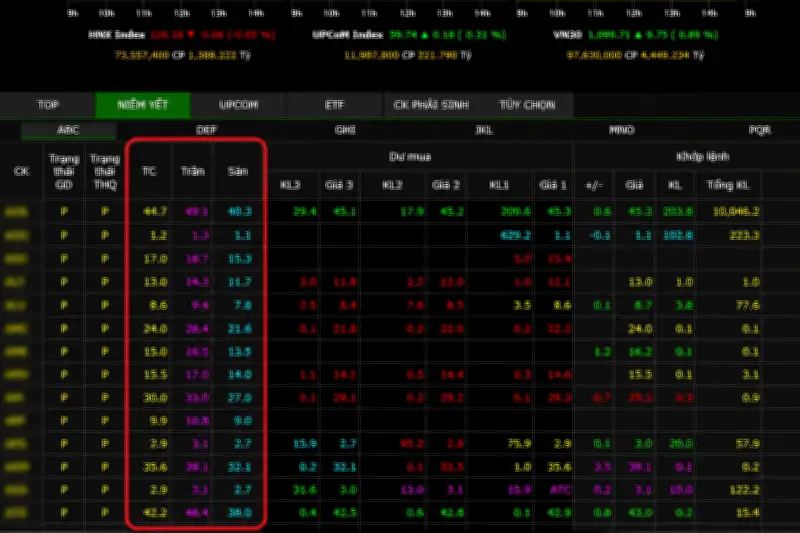Click the Tổng KL column header

[x=728, y=185]
